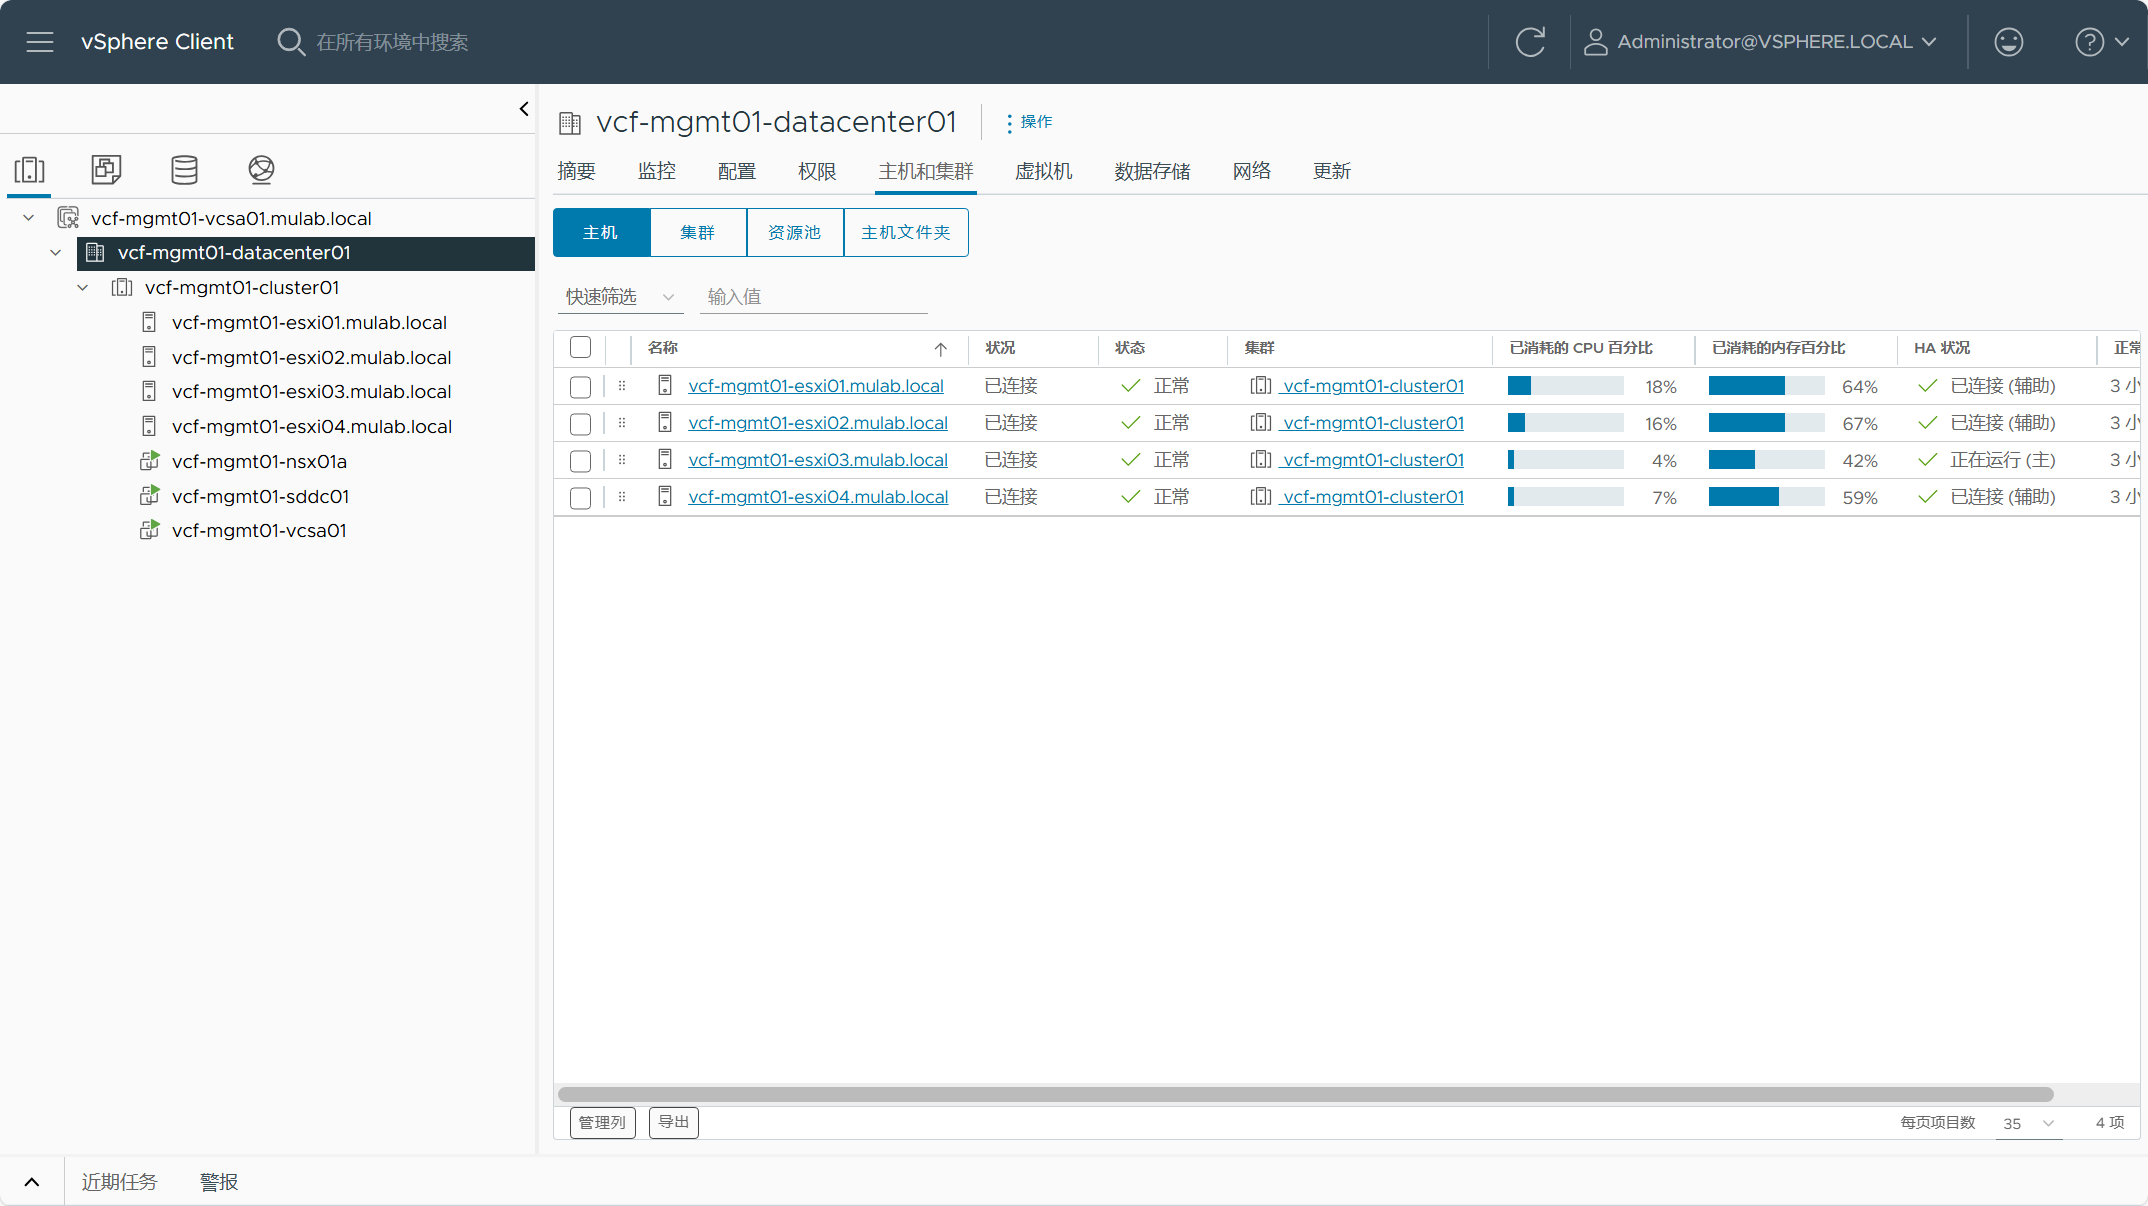Click 导出 export button

point(673,1123)
